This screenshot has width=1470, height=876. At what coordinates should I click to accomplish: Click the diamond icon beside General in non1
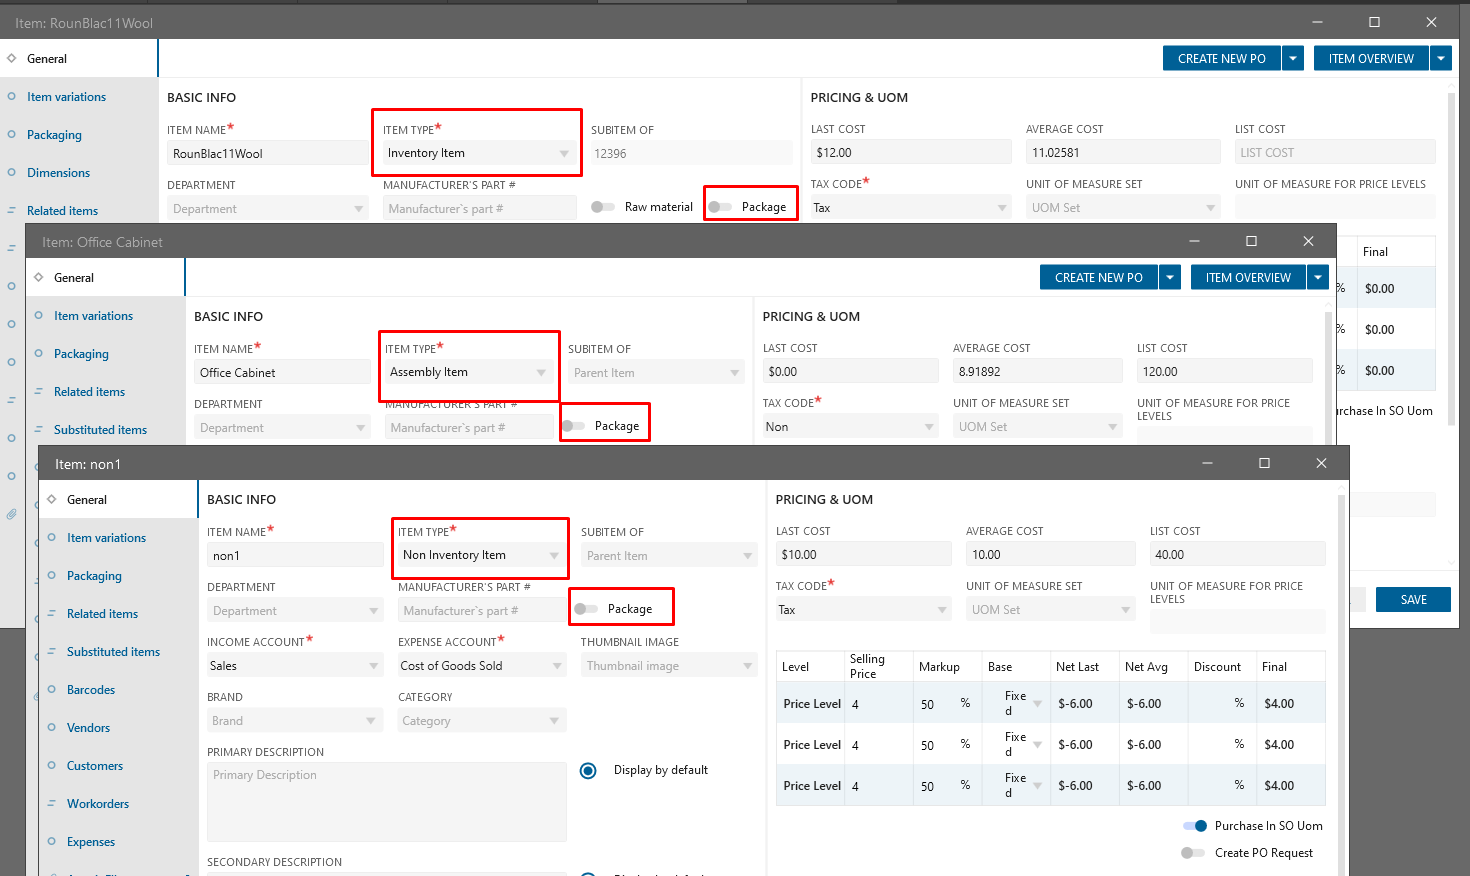pos(52,499)
